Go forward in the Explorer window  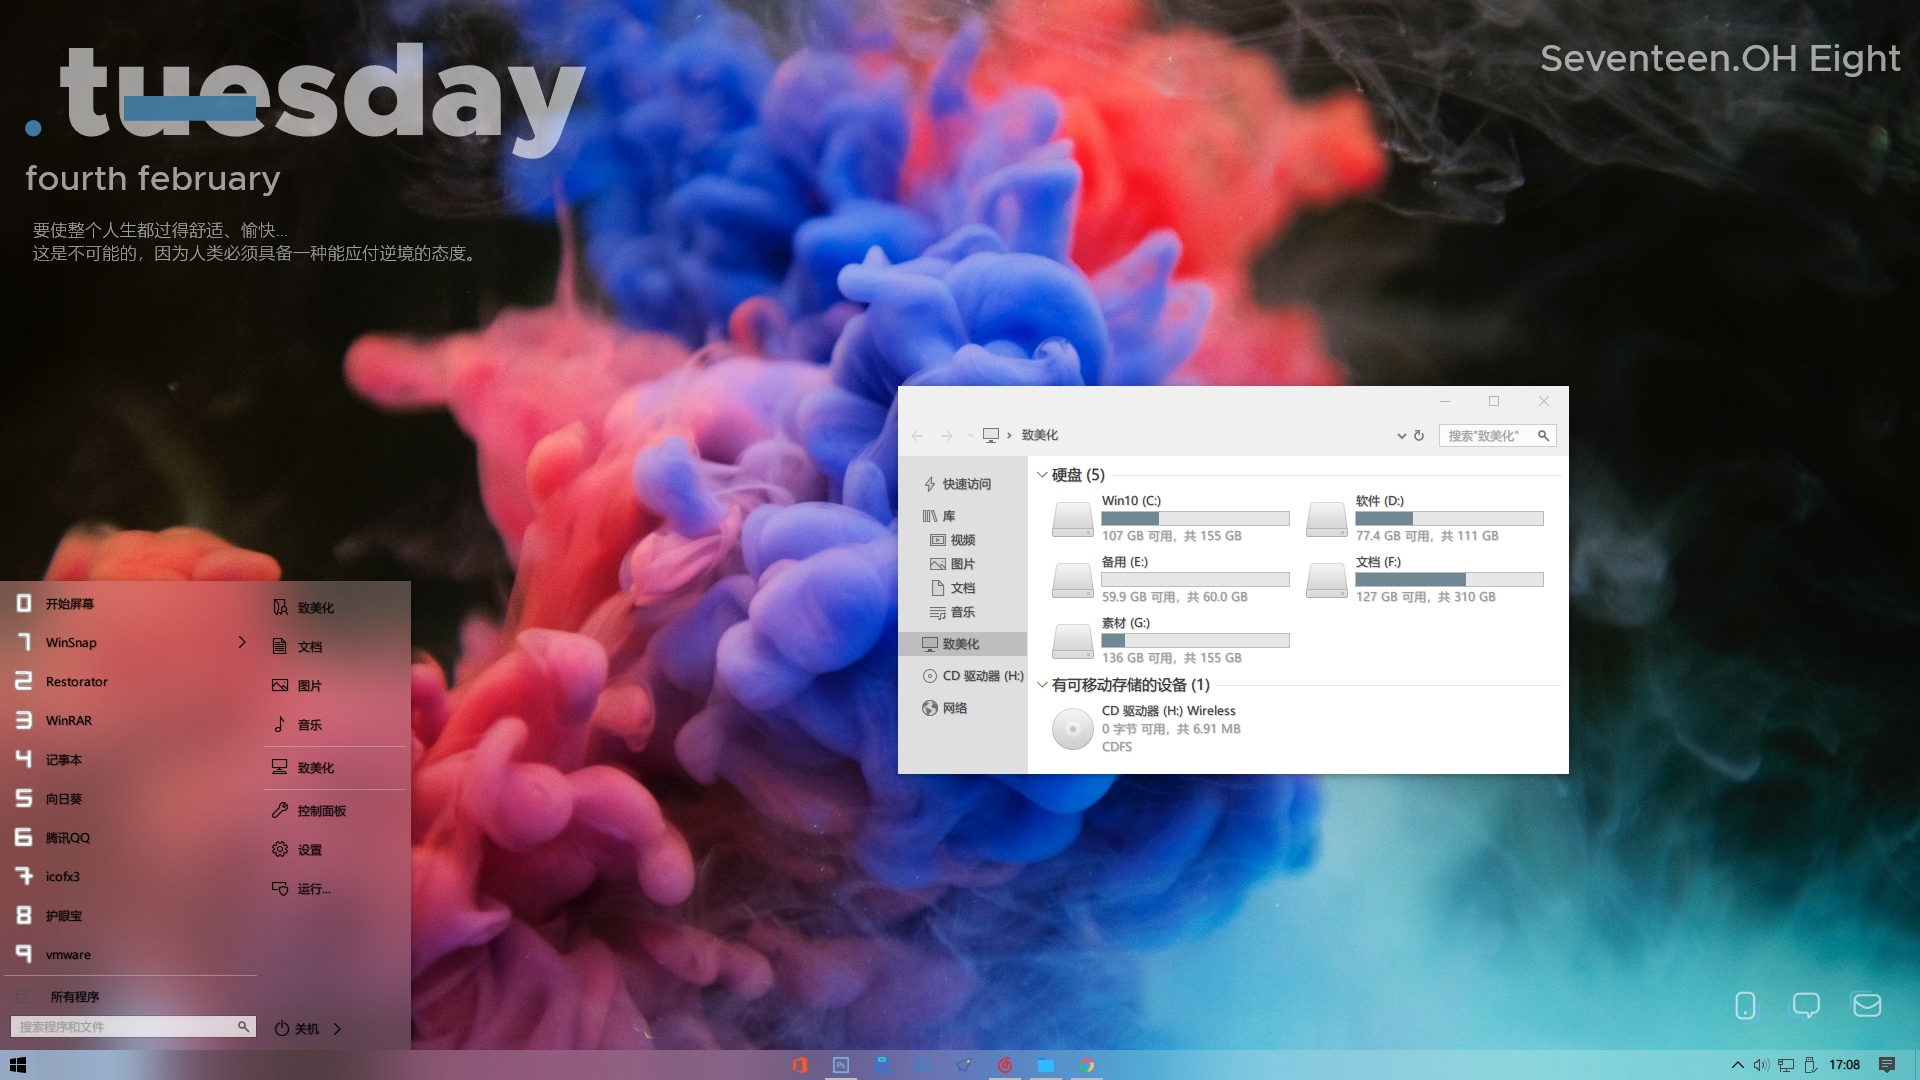(946, 436)
